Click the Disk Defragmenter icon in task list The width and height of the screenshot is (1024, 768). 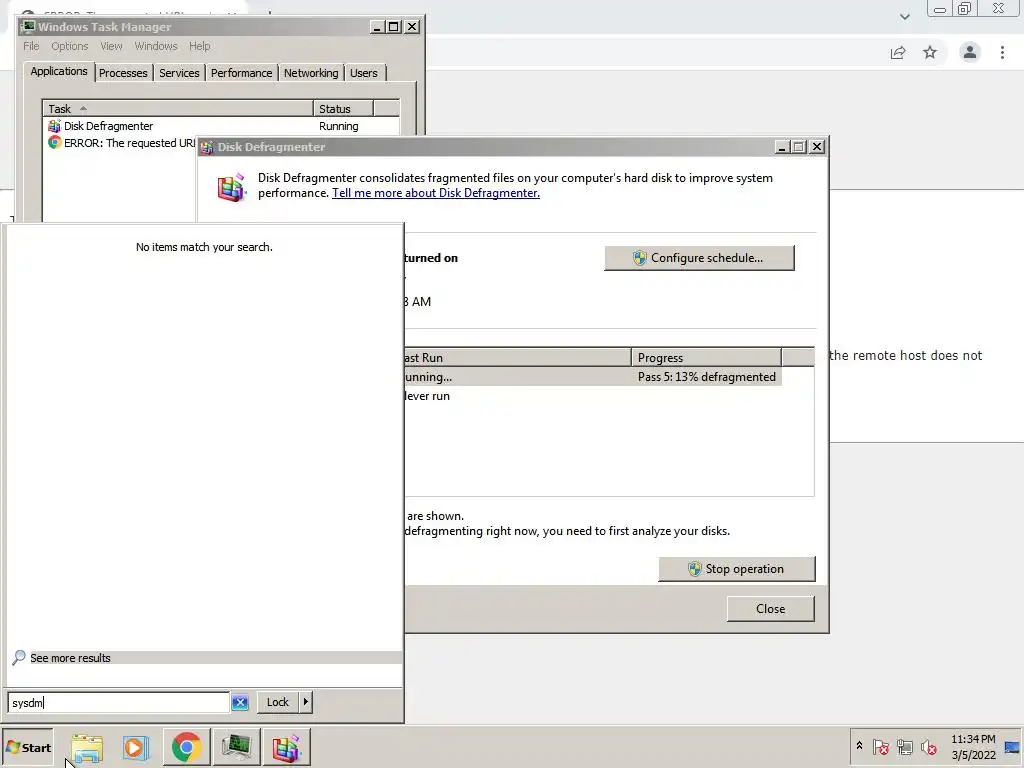click(x=54, y=126)
